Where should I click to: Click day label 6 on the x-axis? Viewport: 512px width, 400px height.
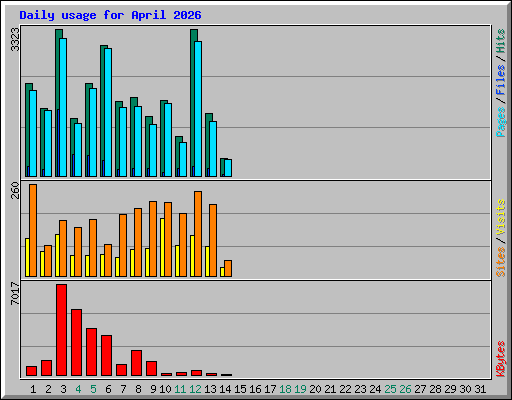click(x=108, y=389)
